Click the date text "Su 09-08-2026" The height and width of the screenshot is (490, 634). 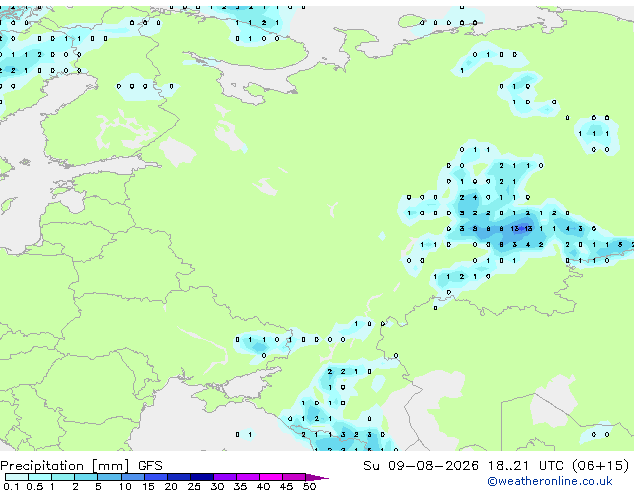[421, 466]
